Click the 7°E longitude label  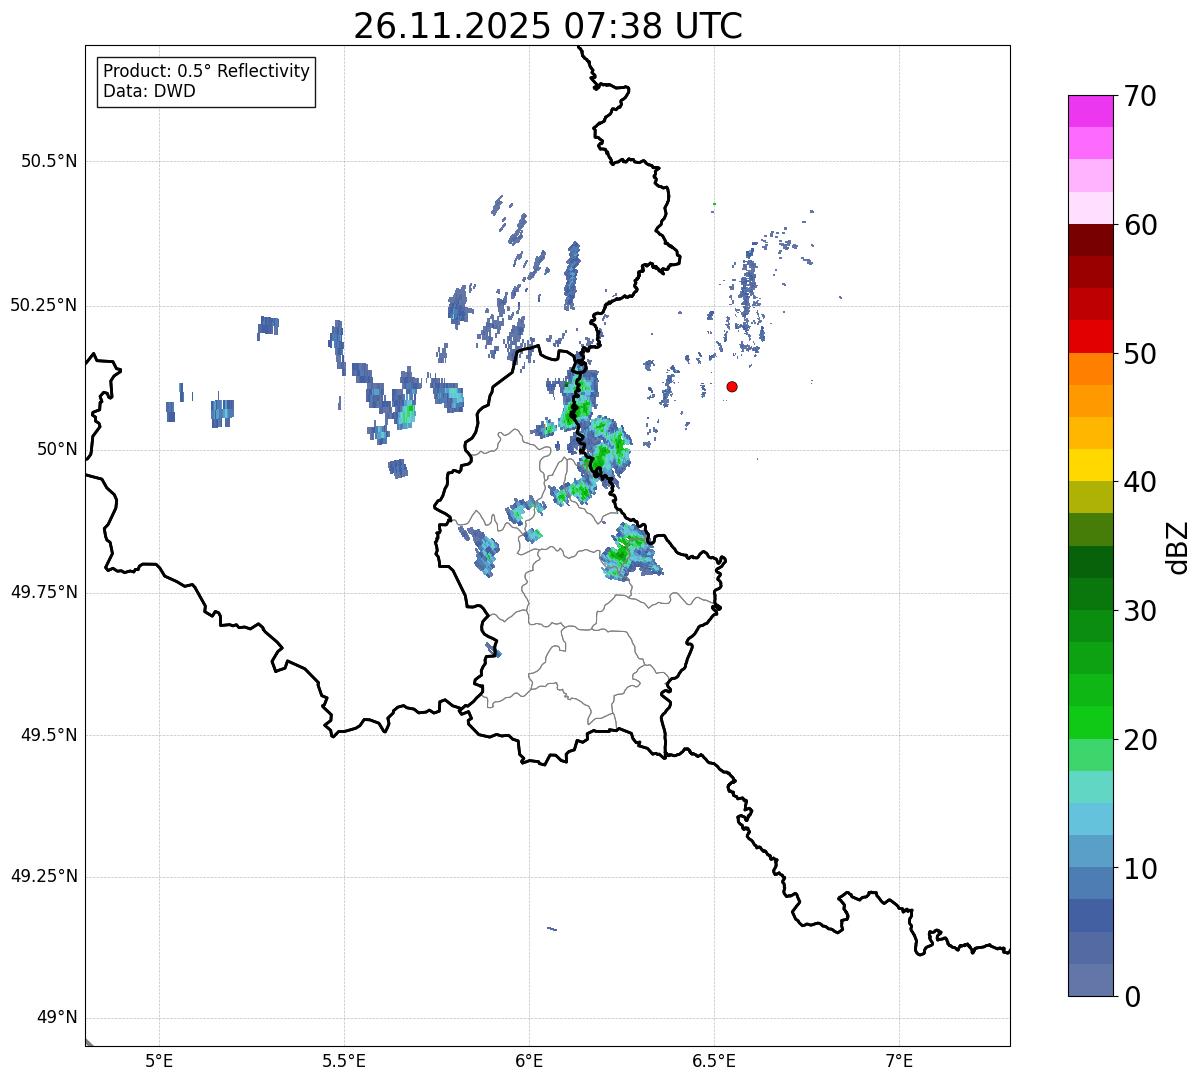pyautogui.click(x=899, y=1060)
